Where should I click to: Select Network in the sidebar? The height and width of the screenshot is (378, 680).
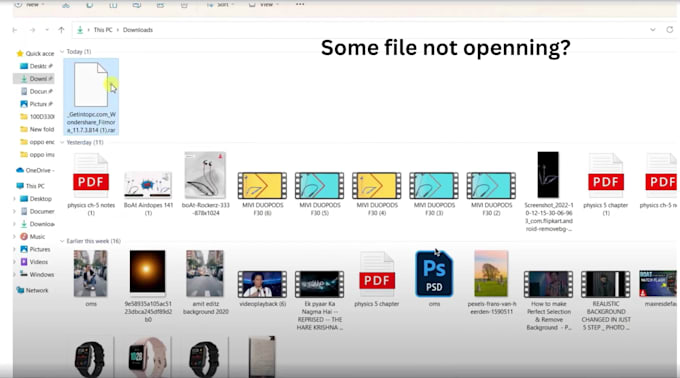[32, 290]
